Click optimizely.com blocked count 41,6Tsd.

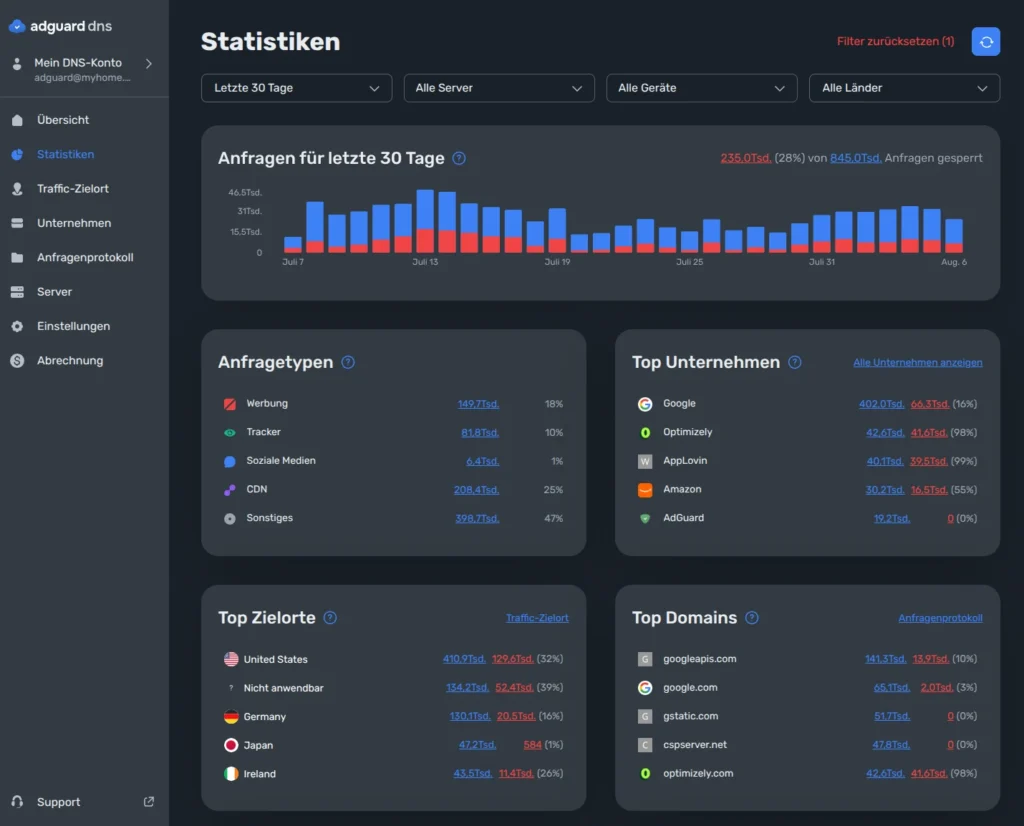click(x=929, y=774)
